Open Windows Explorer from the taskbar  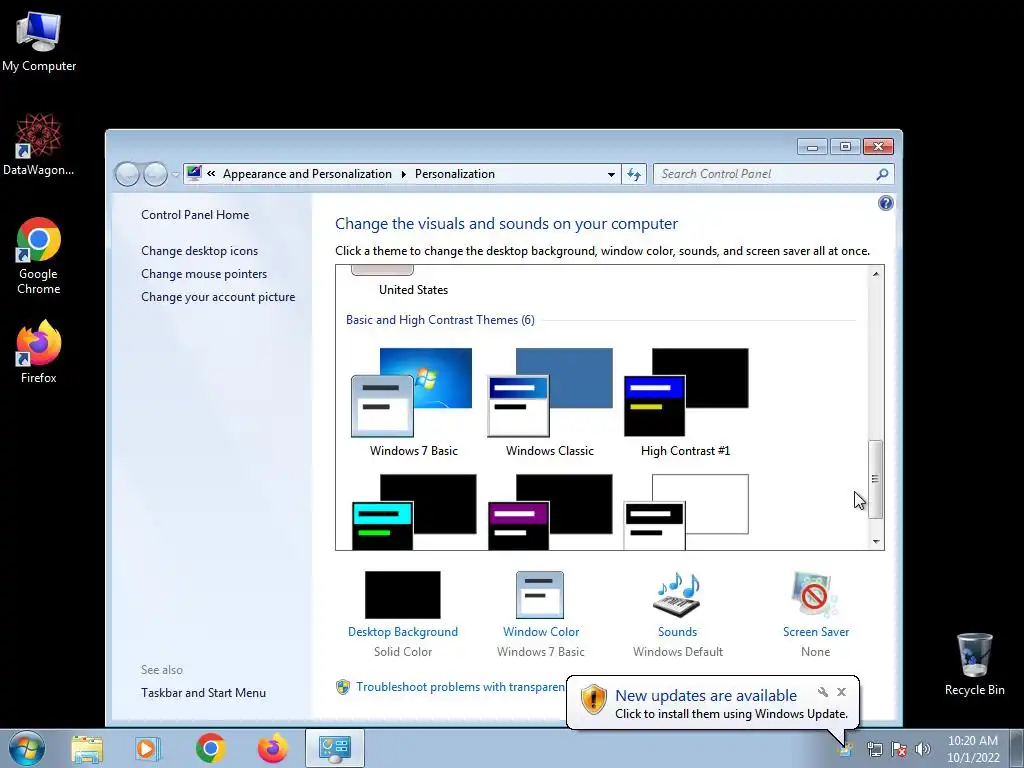click(87, 748)
